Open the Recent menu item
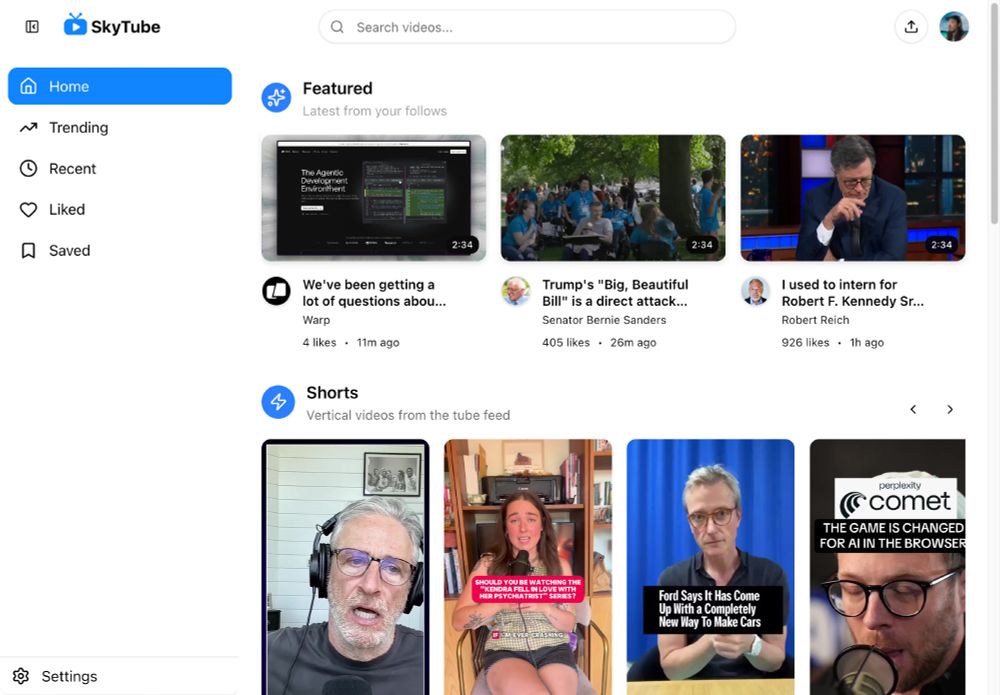This screenshot has height=695, width=1000. pyautogui.click(x=120, y=168)
